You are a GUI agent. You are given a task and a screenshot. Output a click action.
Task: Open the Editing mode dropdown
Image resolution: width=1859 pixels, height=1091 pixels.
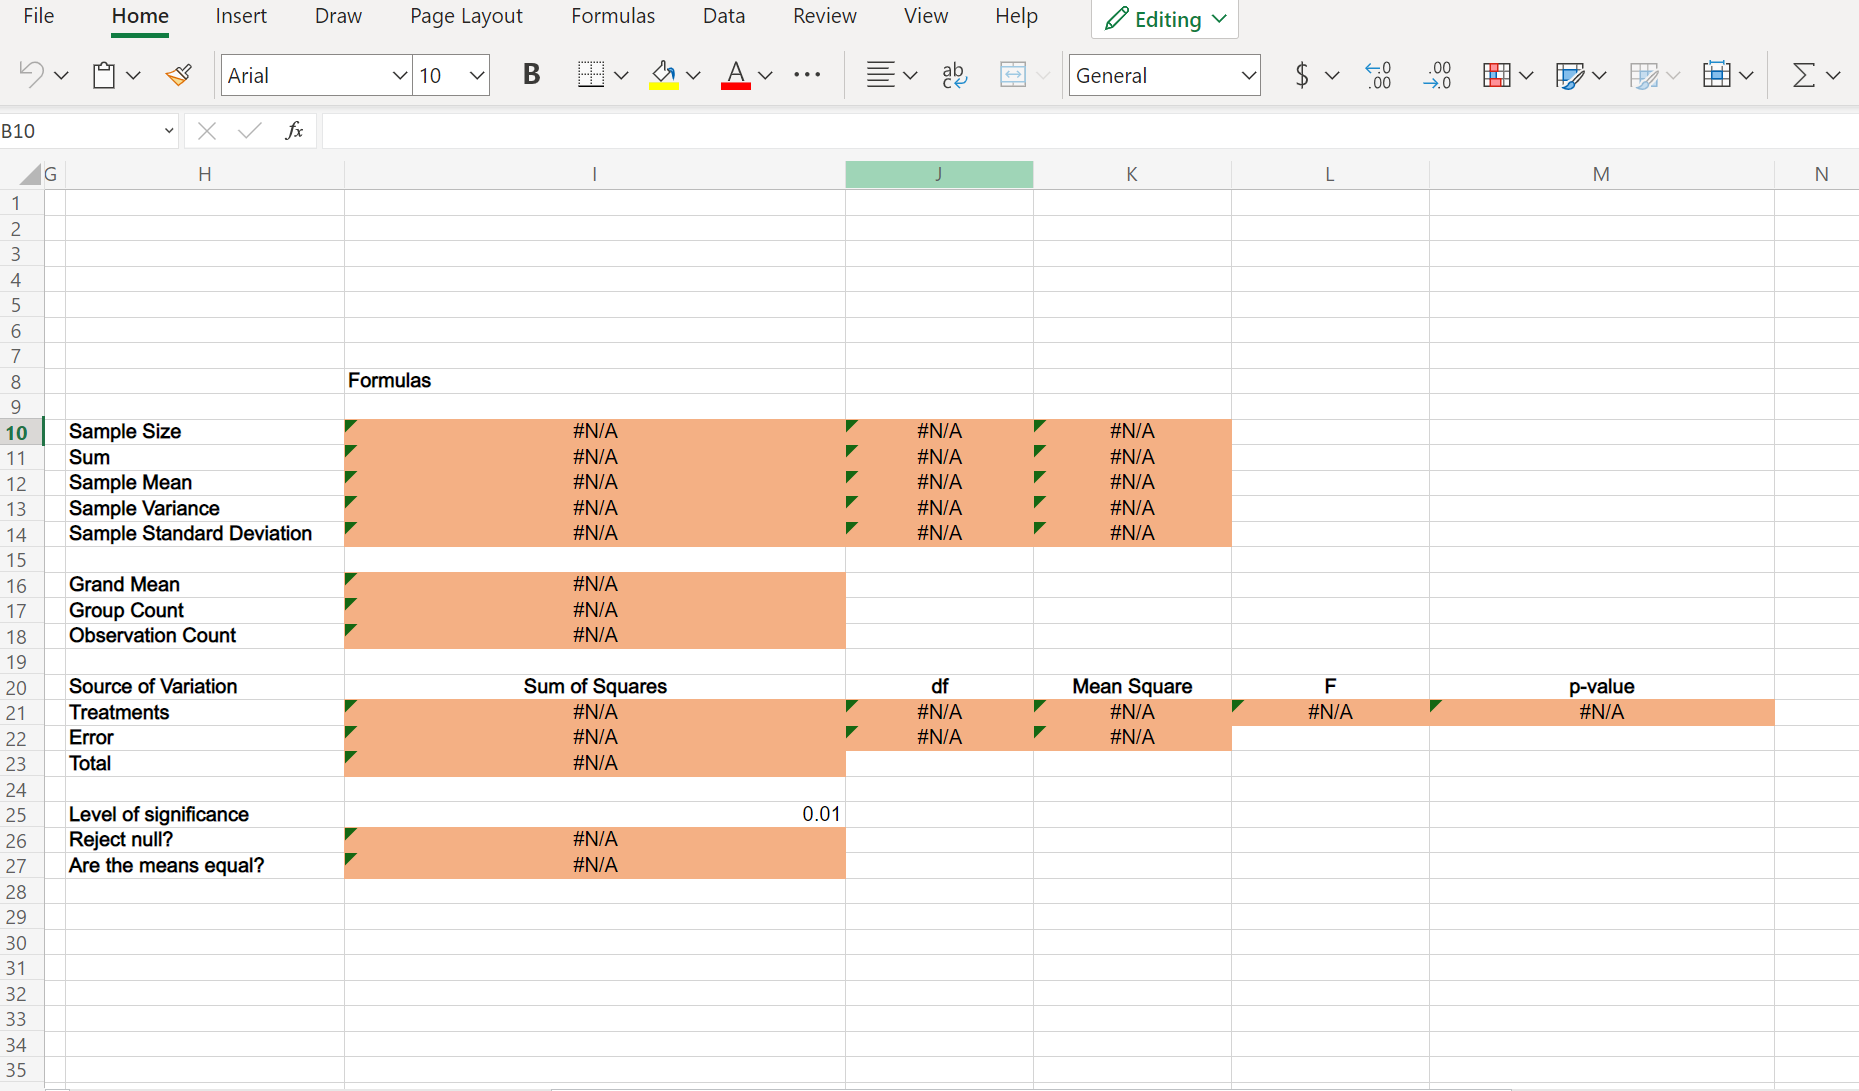tap(1165, 19)
